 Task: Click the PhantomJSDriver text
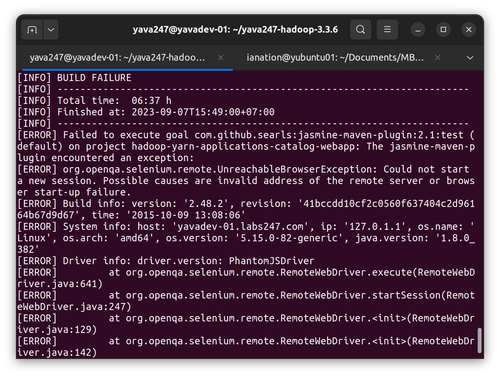[x=271, y=261]
